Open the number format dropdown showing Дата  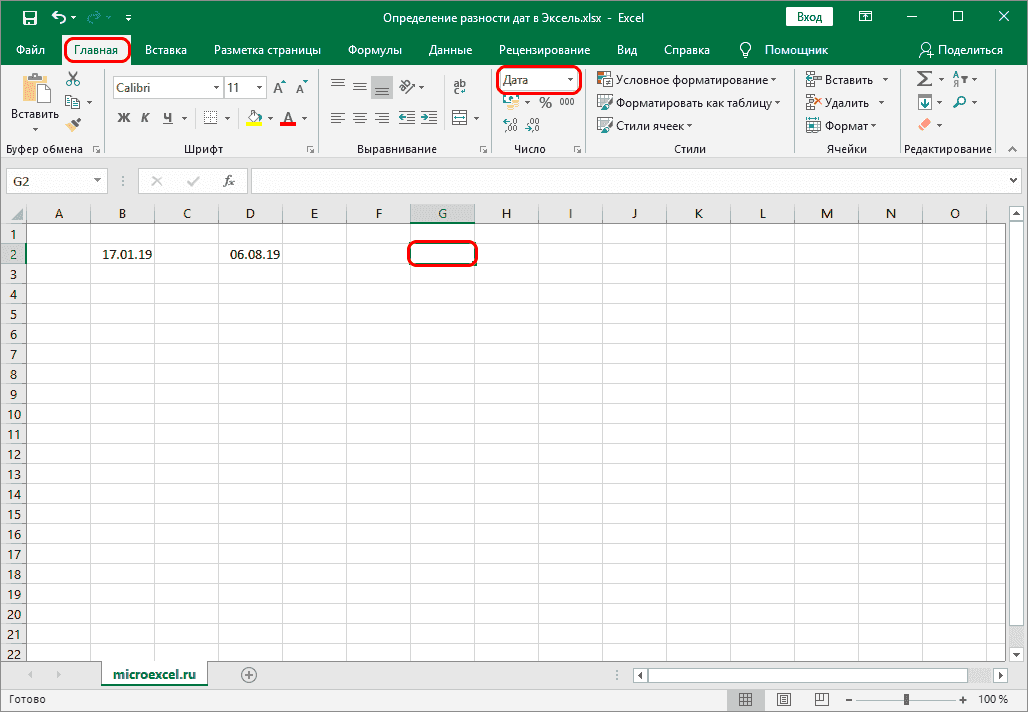570,79
